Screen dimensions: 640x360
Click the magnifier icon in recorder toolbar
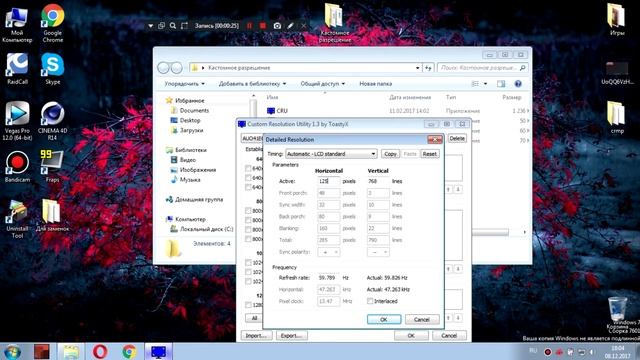pyautogui.click(x=173, y=26)
